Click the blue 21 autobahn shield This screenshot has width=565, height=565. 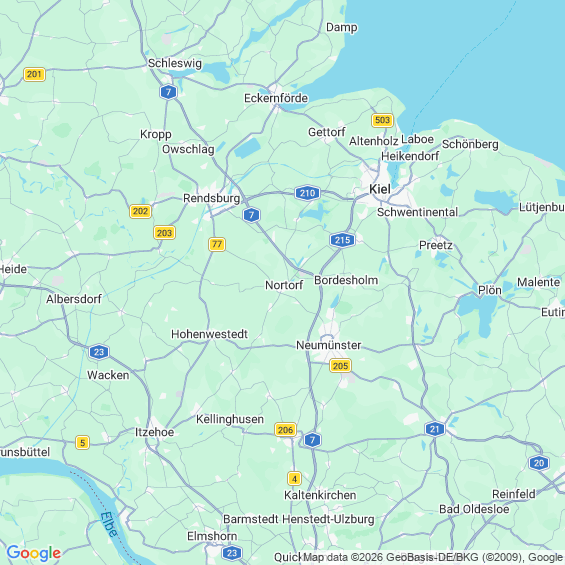pos(435,429)
